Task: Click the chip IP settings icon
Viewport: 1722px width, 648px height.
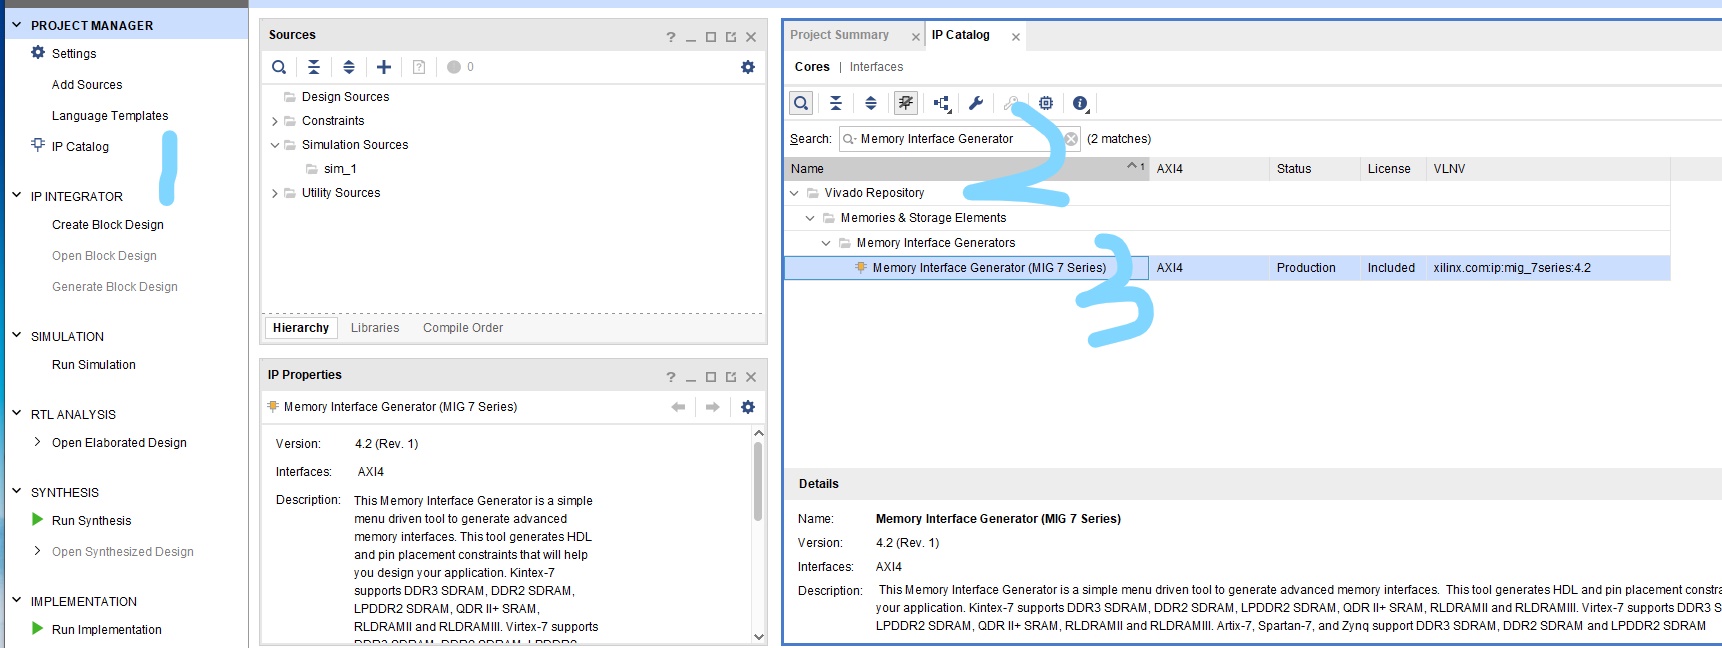Action: point(1046,103)
